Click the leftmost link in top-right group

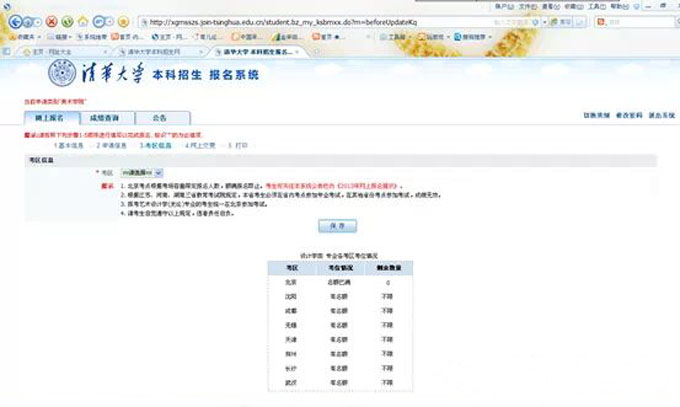(596, 115)
